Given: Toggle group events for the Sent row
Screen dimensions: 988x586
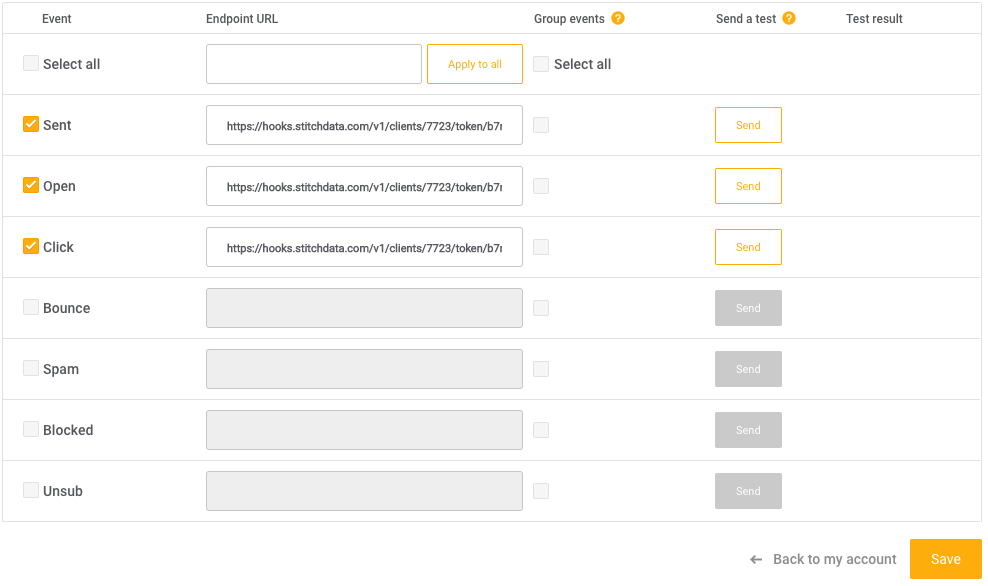Looking at the screenshot, I should tap(540, 124).
